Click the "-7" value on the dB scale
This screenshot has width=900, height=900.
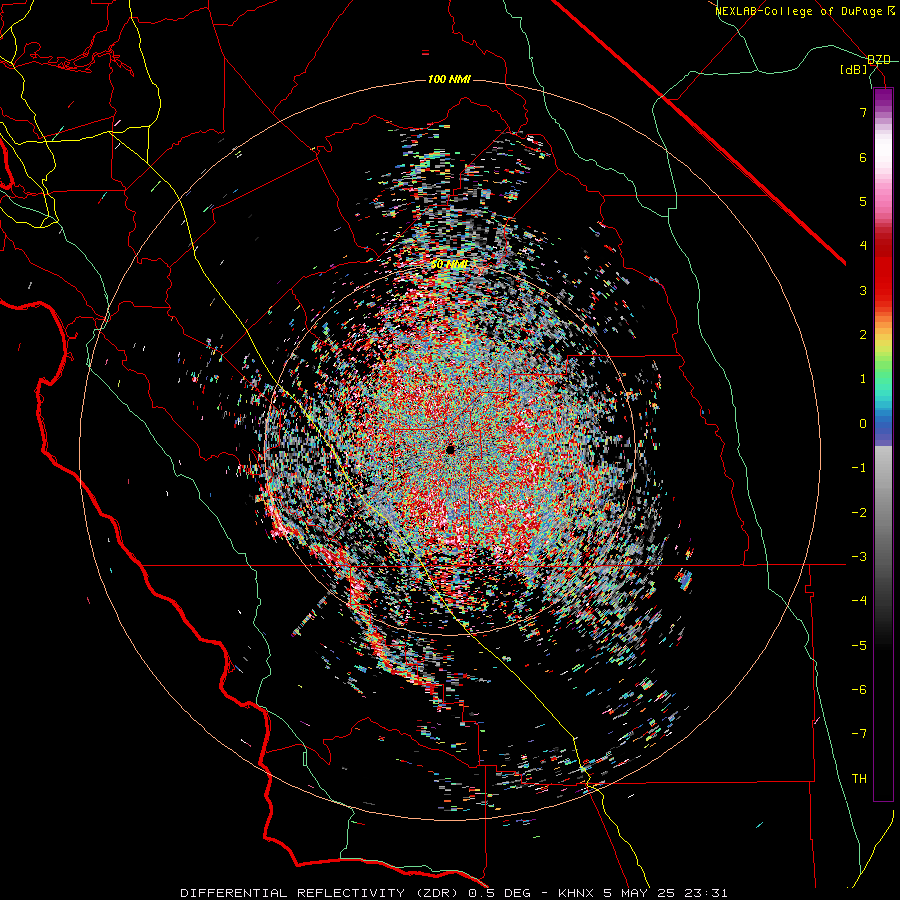(859, 734)
